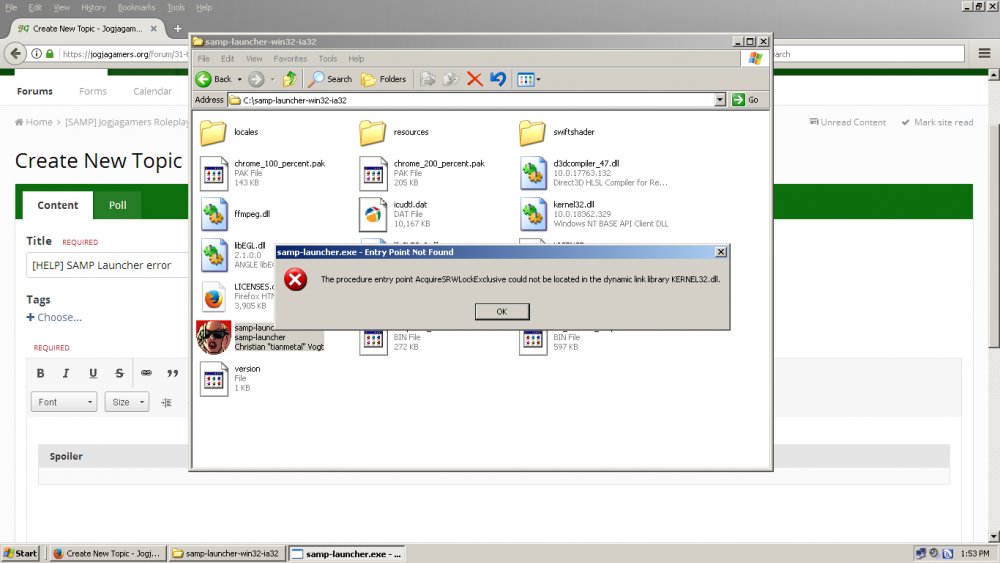This screenshot has height=563, width=1000.
Task: Select chrome_100_percent.pak file
Action: tap(263, 173)
